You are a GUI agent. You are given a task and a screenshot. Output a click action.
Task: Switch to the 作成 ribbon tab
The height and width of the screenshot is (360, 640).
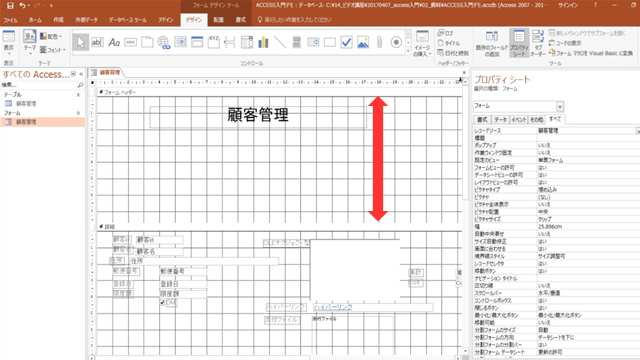(x=58, y=20)
